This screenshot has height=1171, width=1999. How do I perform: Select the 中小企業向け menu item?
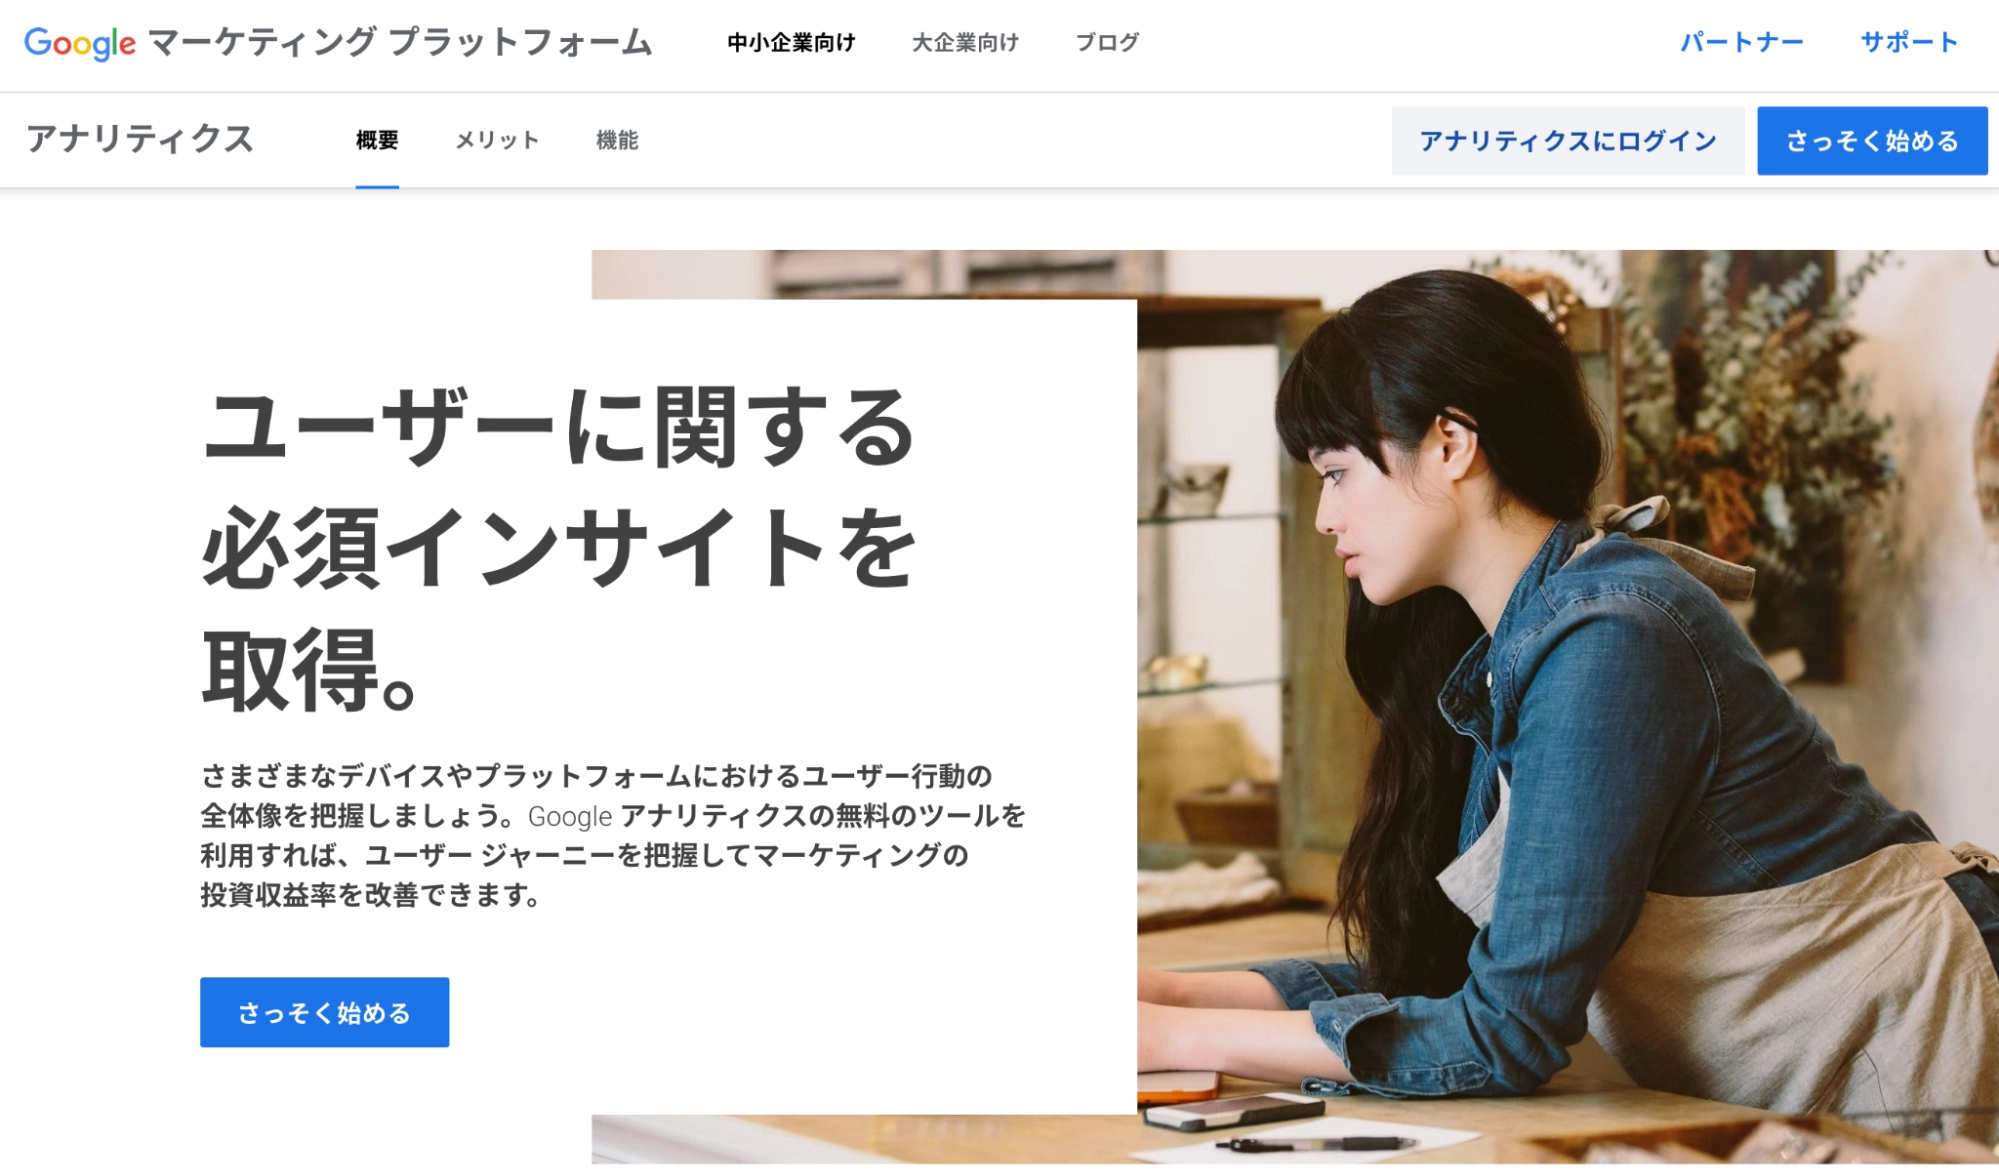click(791, 43)
